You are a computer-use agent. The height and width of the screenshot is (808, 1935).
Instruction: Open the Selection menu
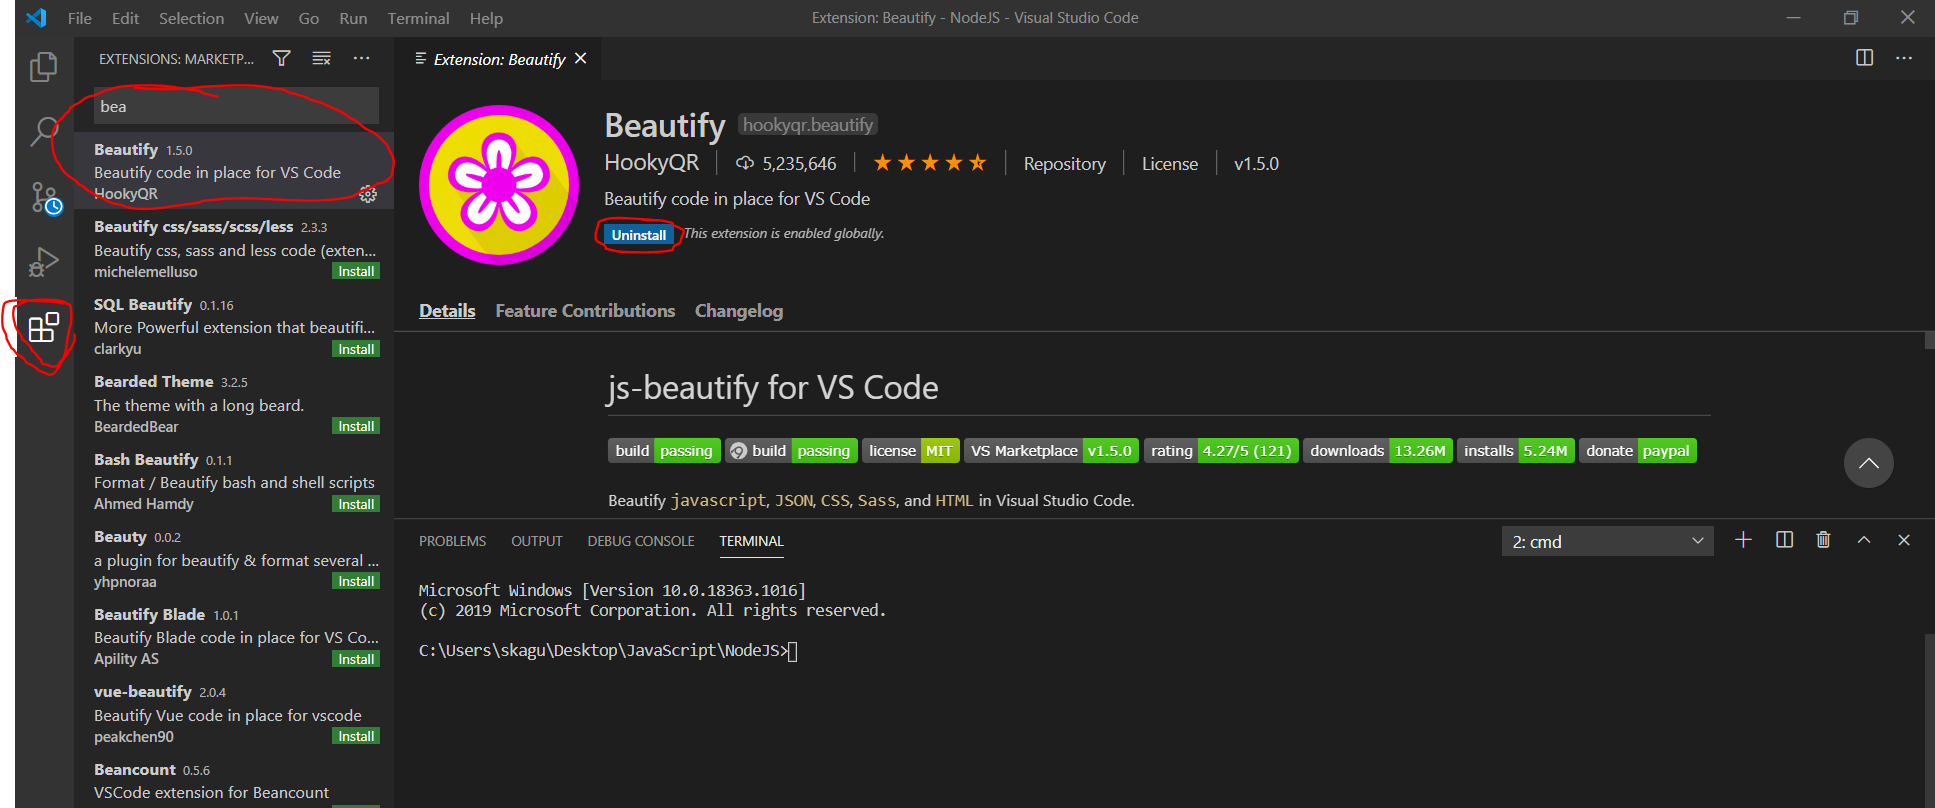pos(191,18)
